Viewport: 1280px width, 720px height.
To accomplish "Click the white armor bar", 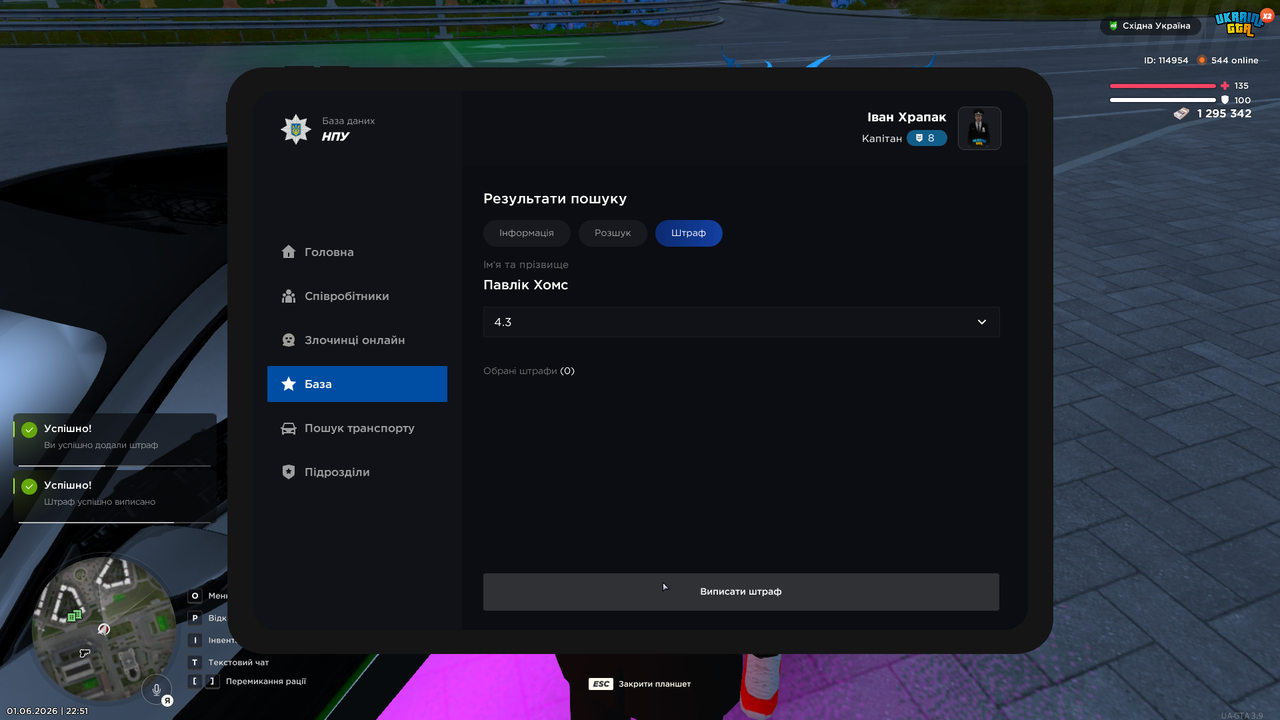I will 1162,100.
